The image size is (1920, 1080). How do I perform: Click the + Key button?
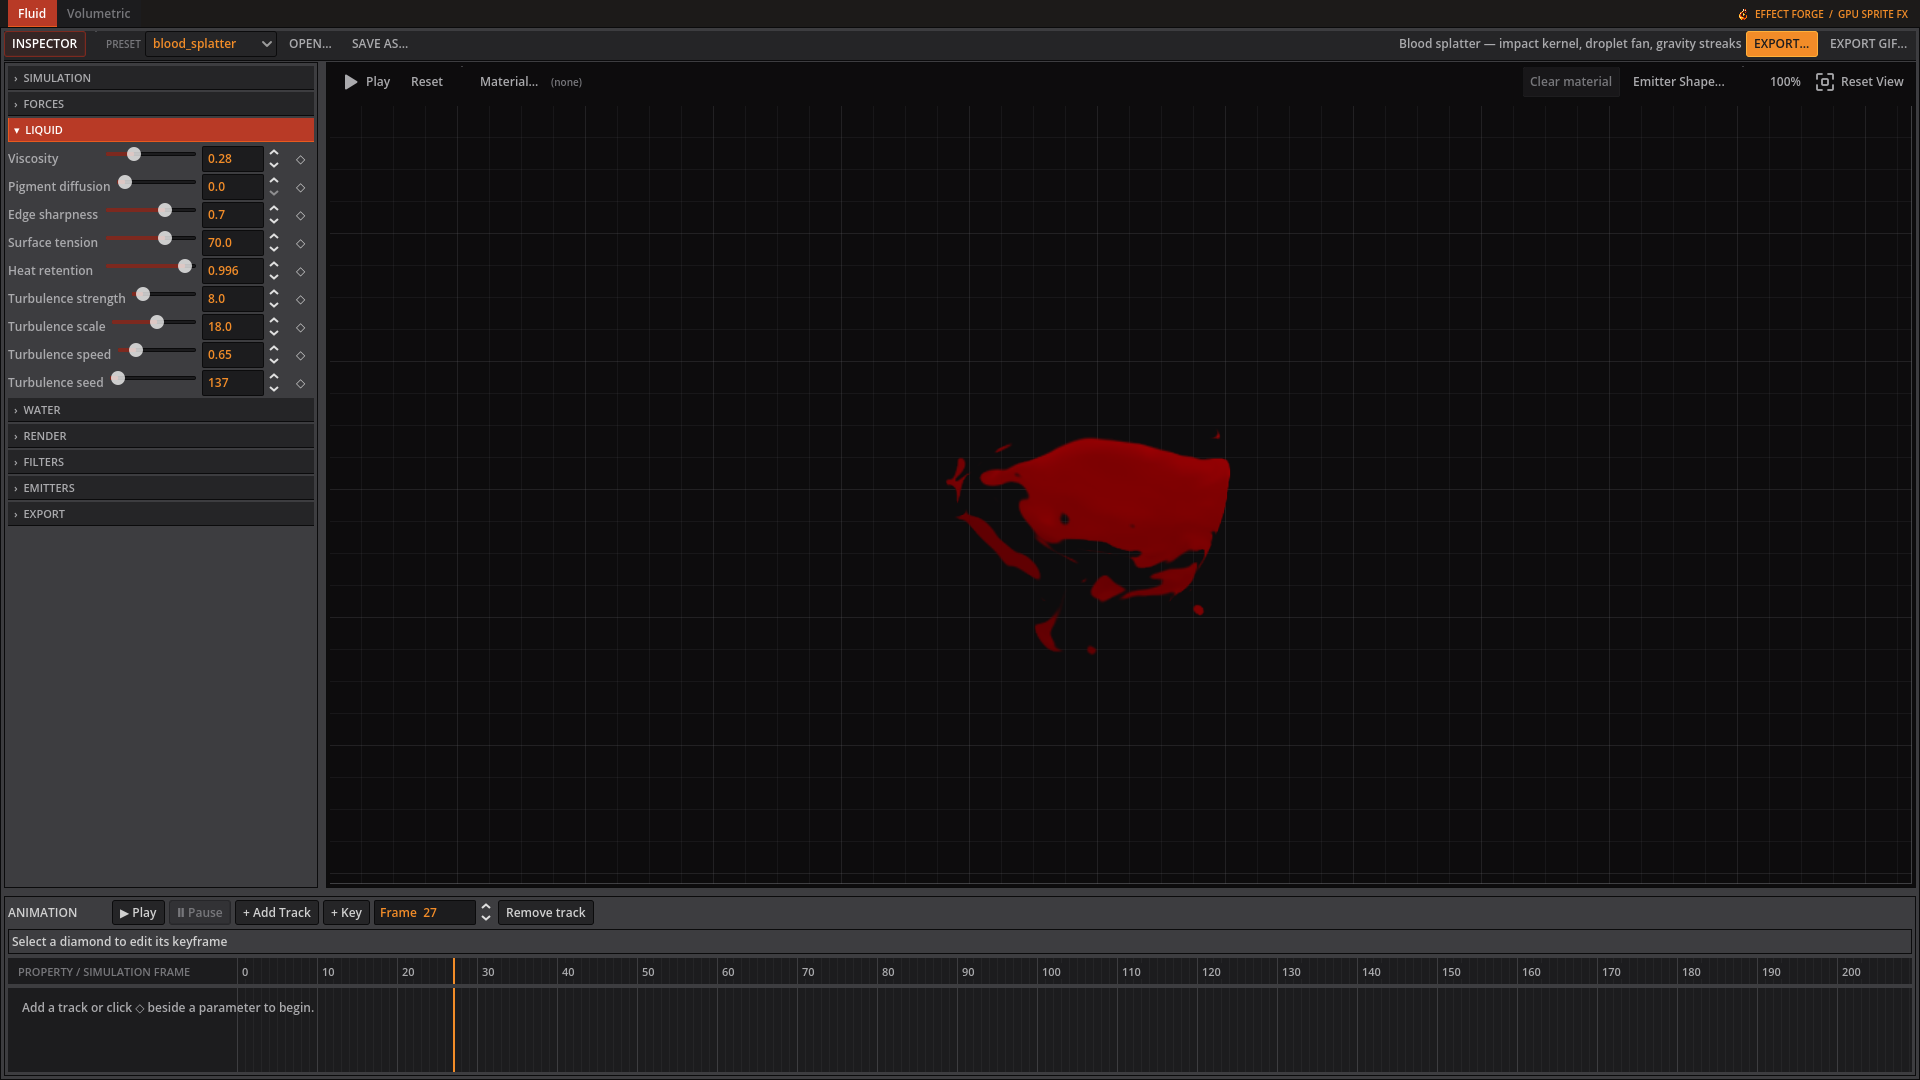coord(346,913)
